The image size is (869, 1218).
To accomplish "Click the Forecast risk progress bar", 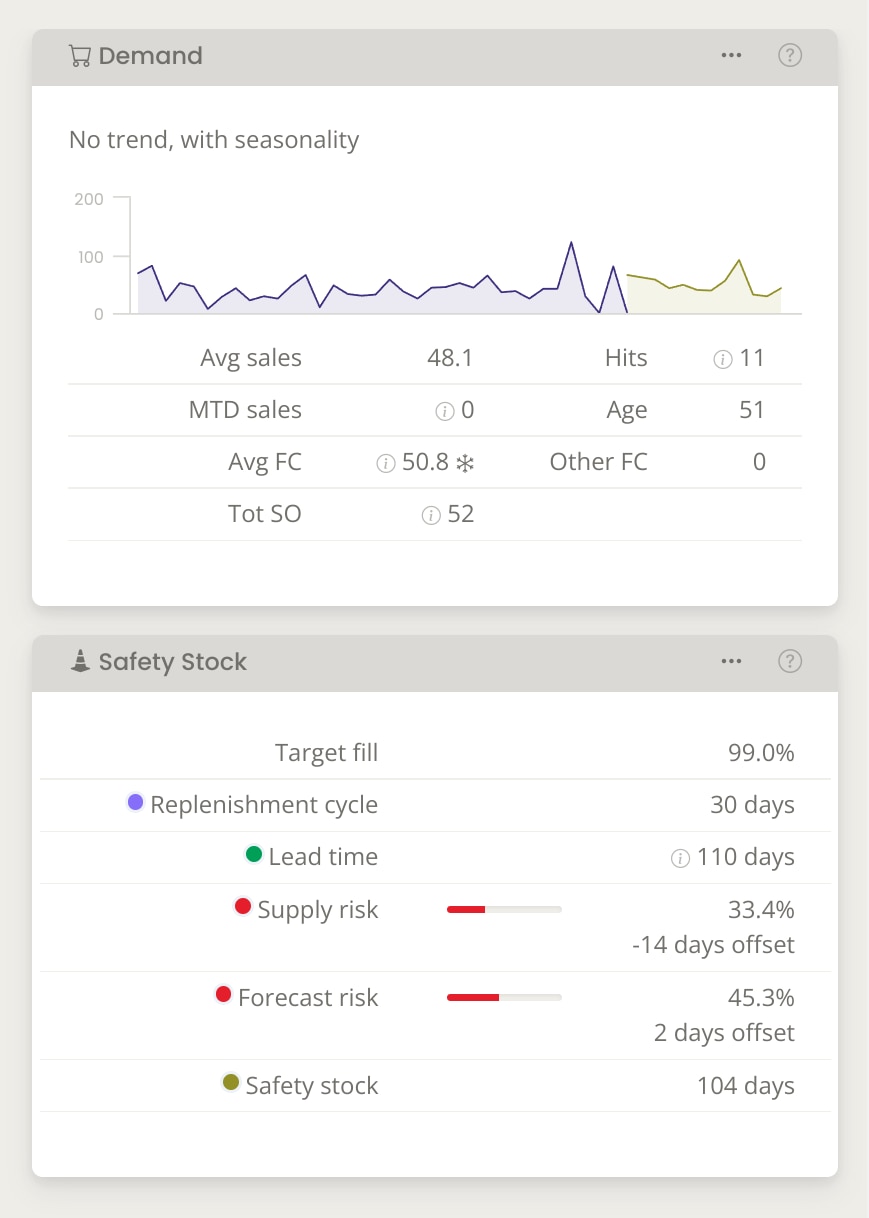I will click(504, 997).
